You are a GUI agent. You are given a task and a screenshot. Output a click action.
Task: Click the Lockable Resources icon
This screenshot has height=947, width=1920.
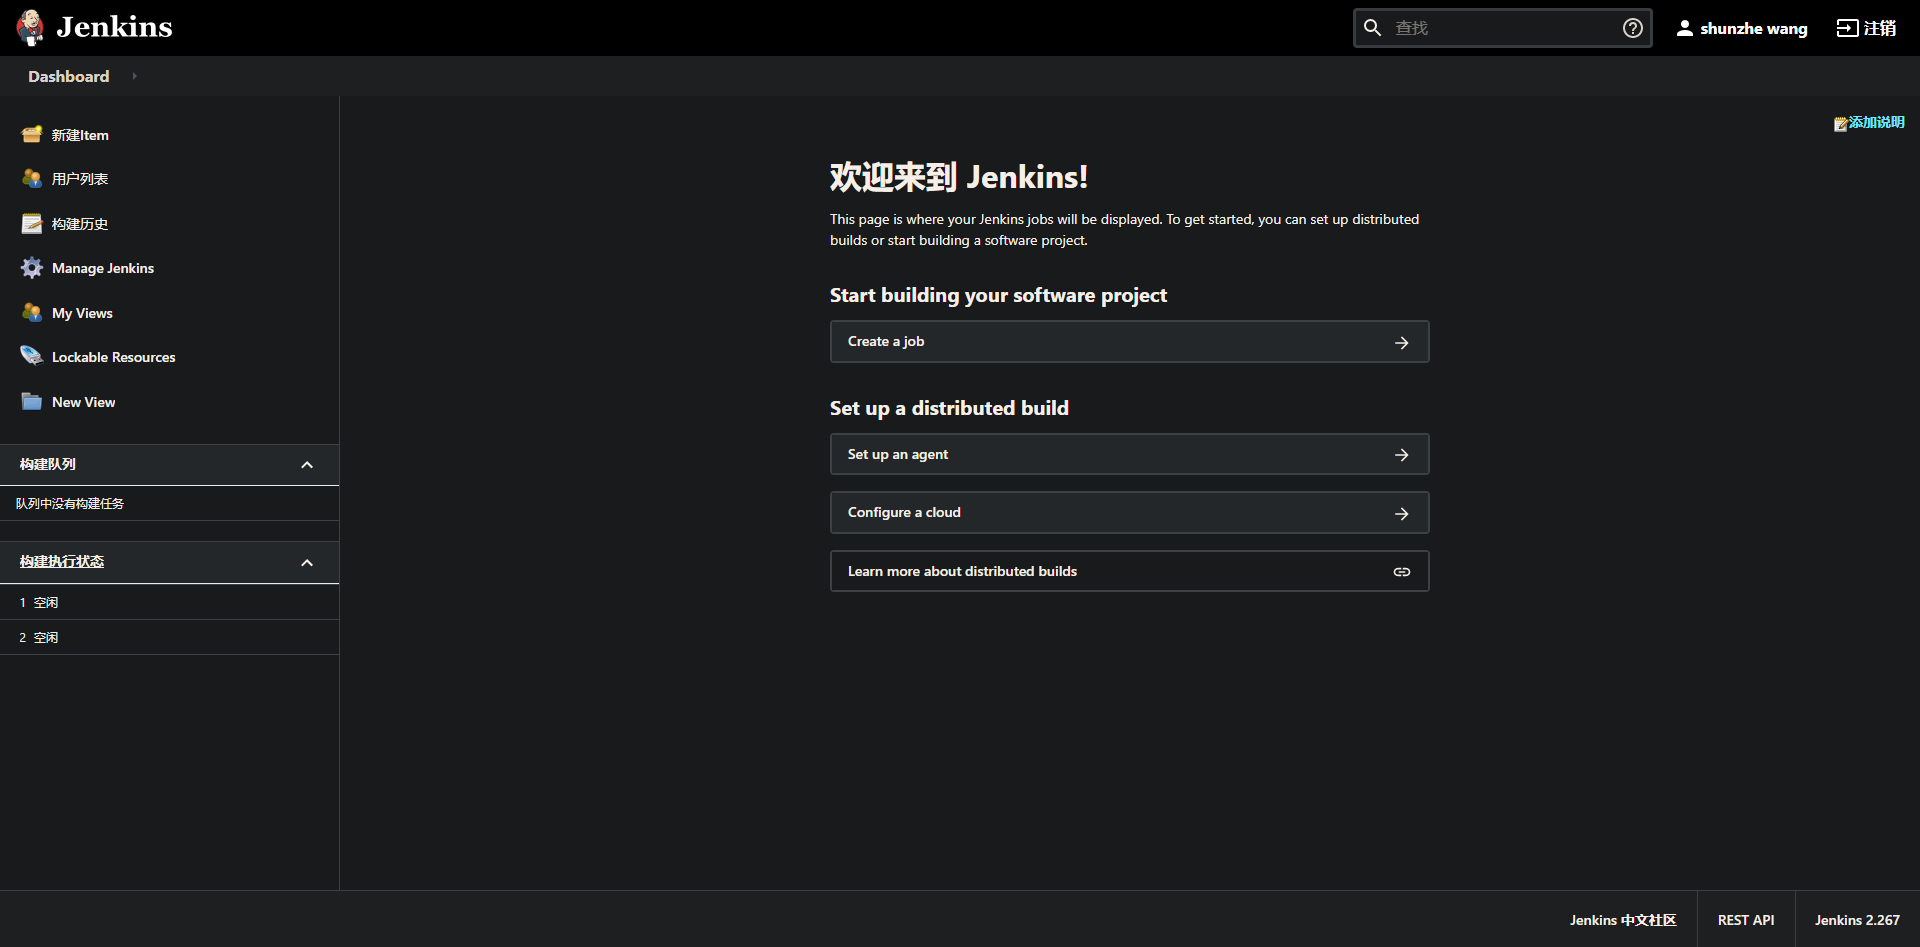click(x=32, y=357)
